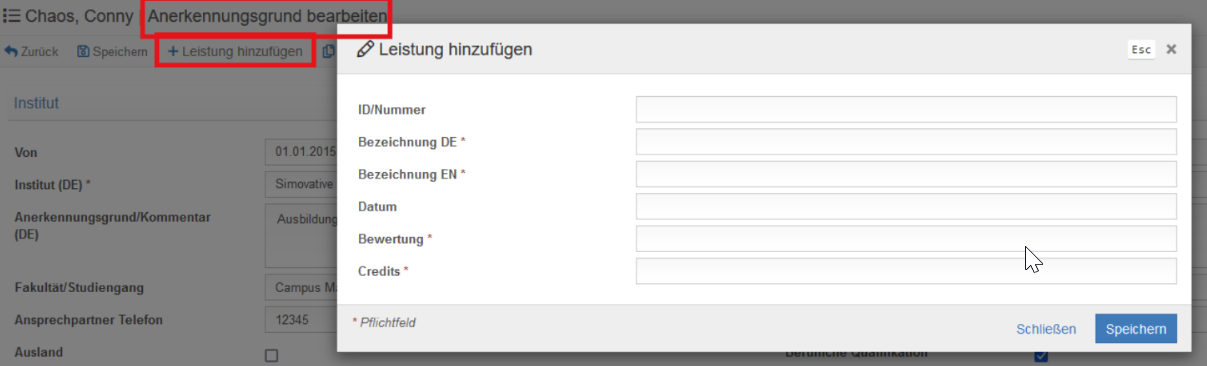Focus the Bezeichnung DE field

[x=906, y=142]
